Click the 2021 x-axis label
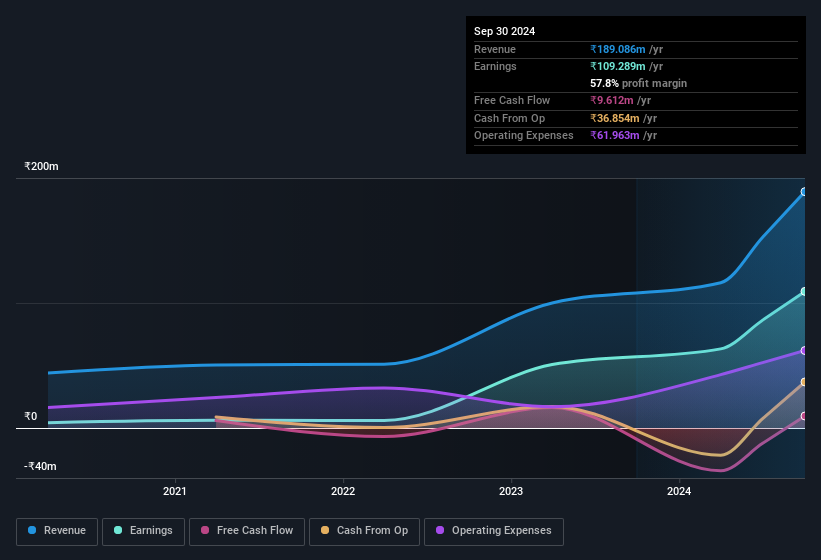The height and width of the screenshot is (560, 821). point(175,491)
